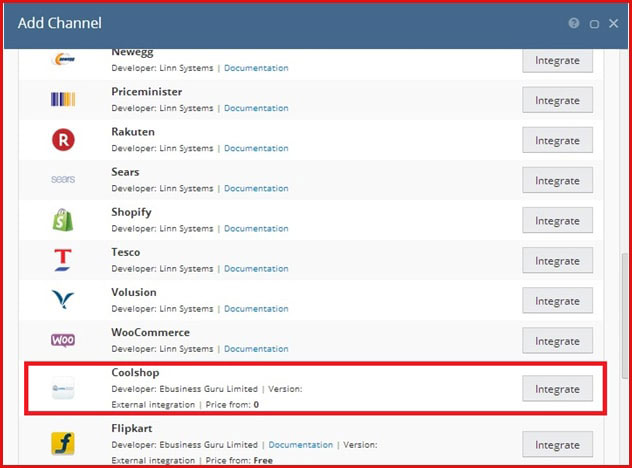Open WooCommerce Documentation link
This screenshot has height=468, width=632.
pos(256,349)
